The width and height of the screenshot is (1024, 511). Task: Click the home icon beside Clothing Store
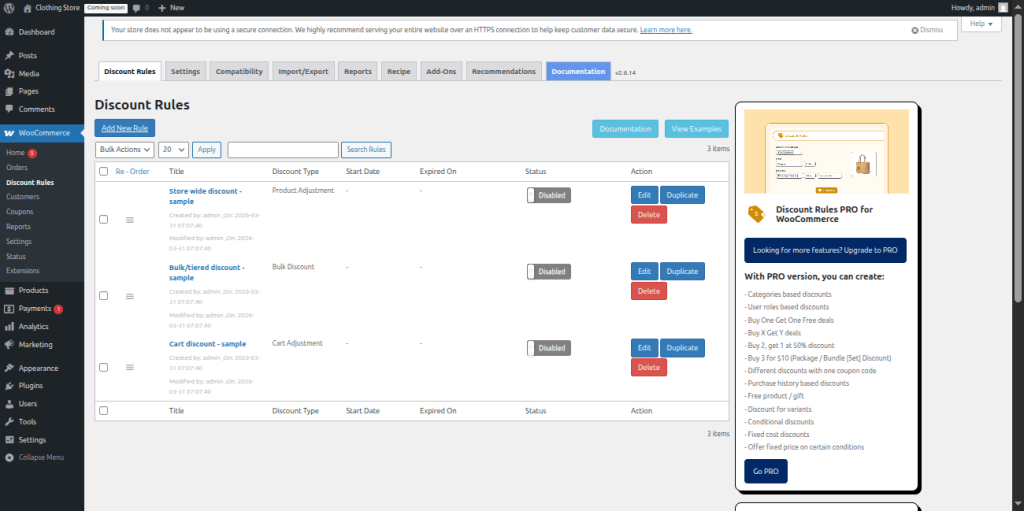[27, 8]
